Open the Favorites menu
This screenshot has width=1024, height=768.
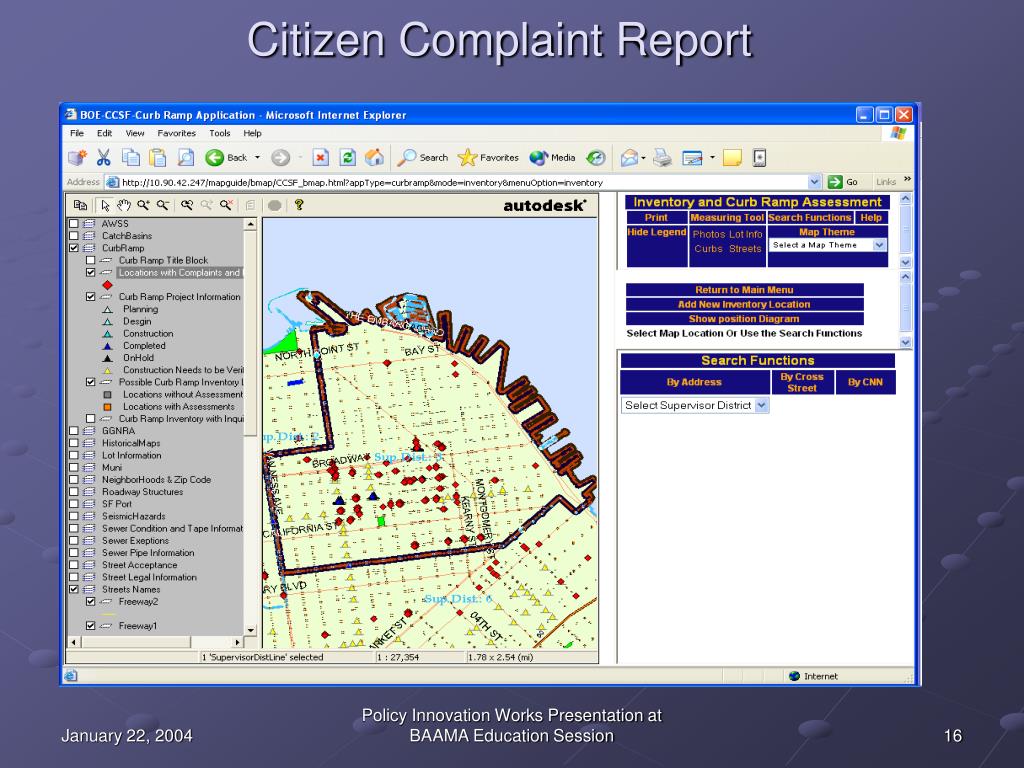[x=176, y=133]
